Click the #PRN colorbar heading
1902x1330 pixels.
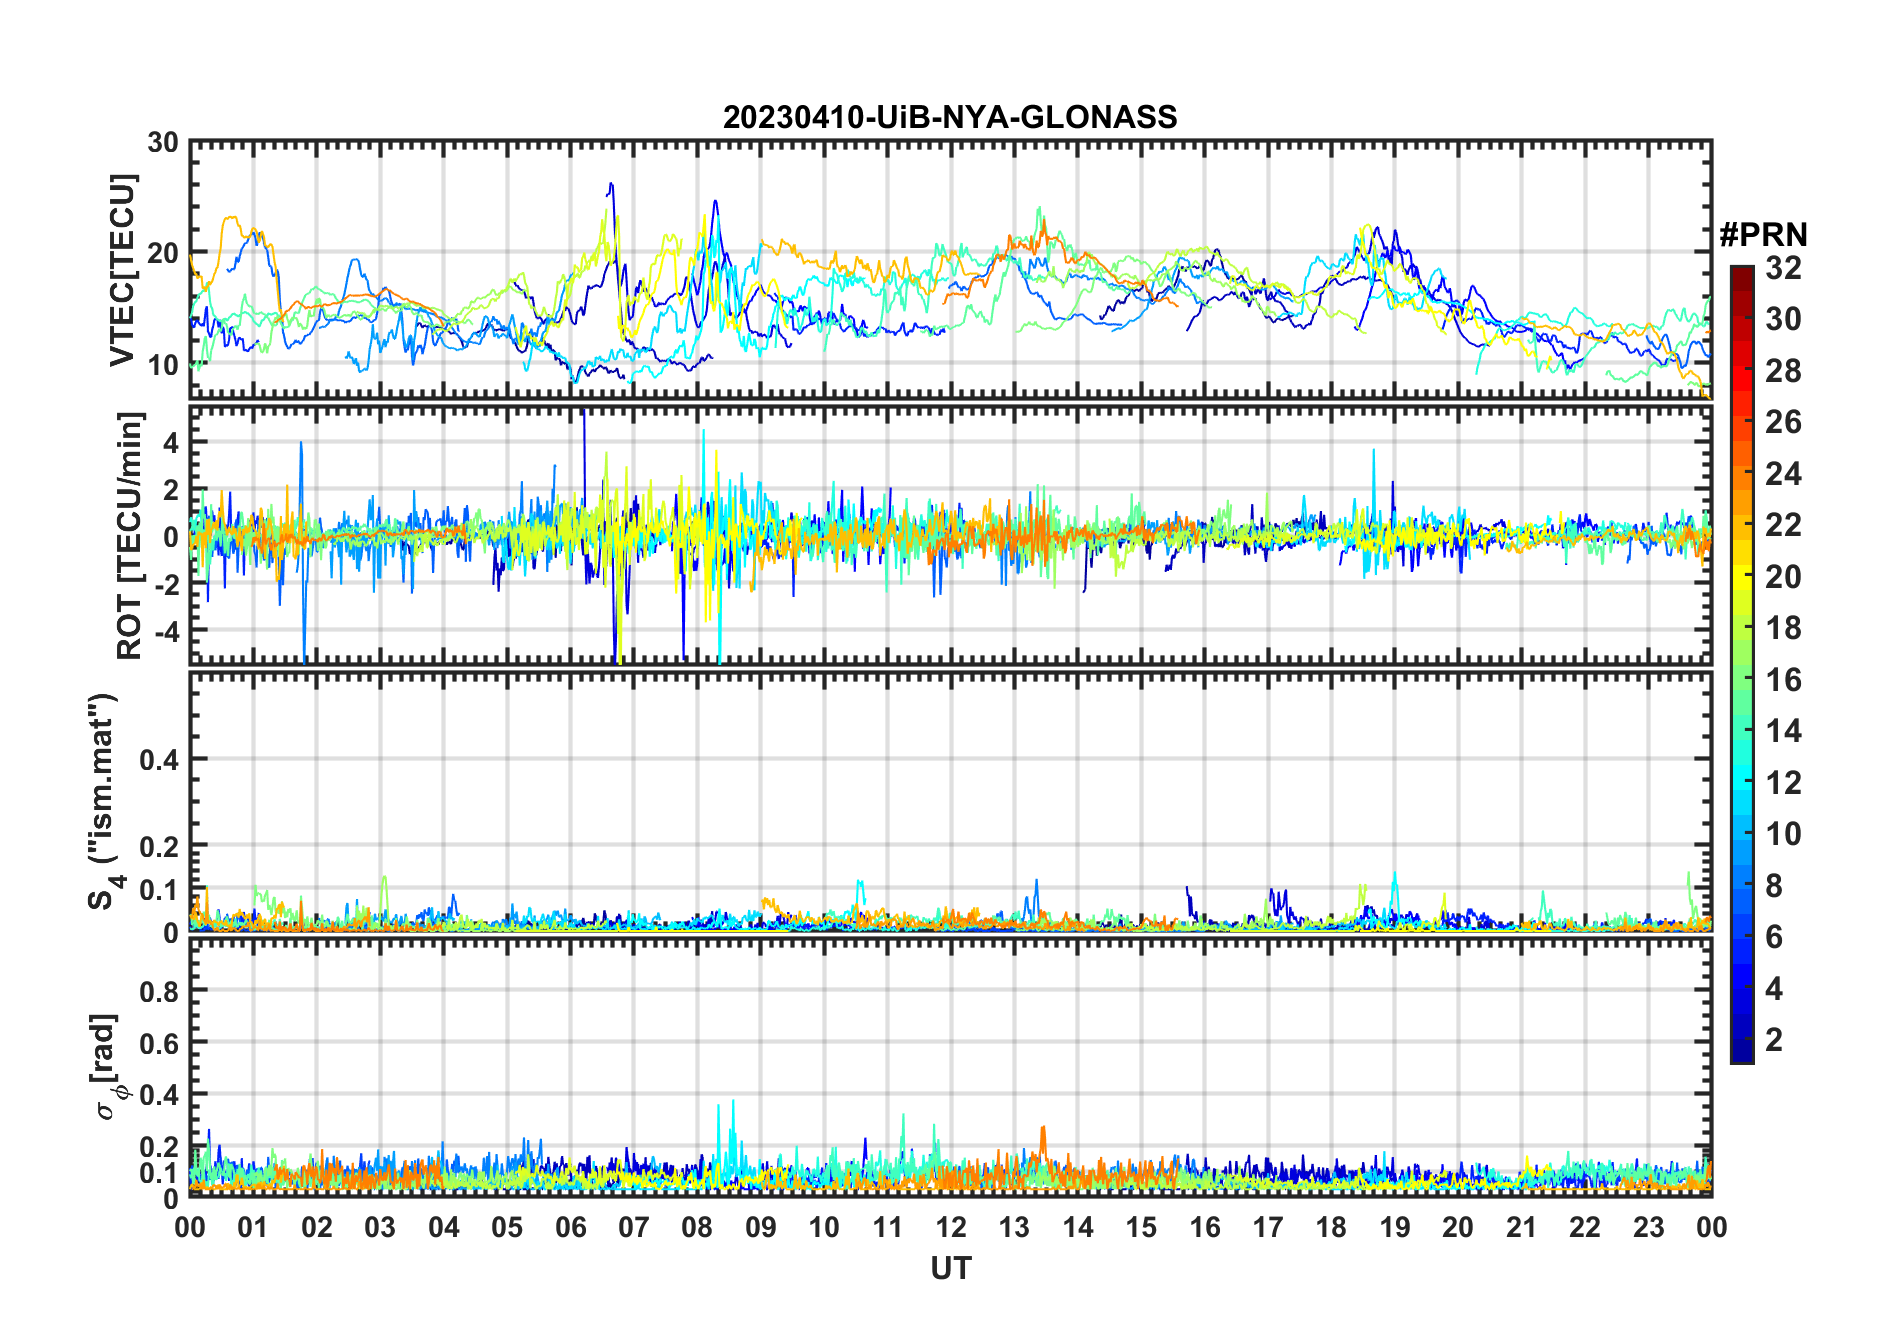tap(1763, 235)
